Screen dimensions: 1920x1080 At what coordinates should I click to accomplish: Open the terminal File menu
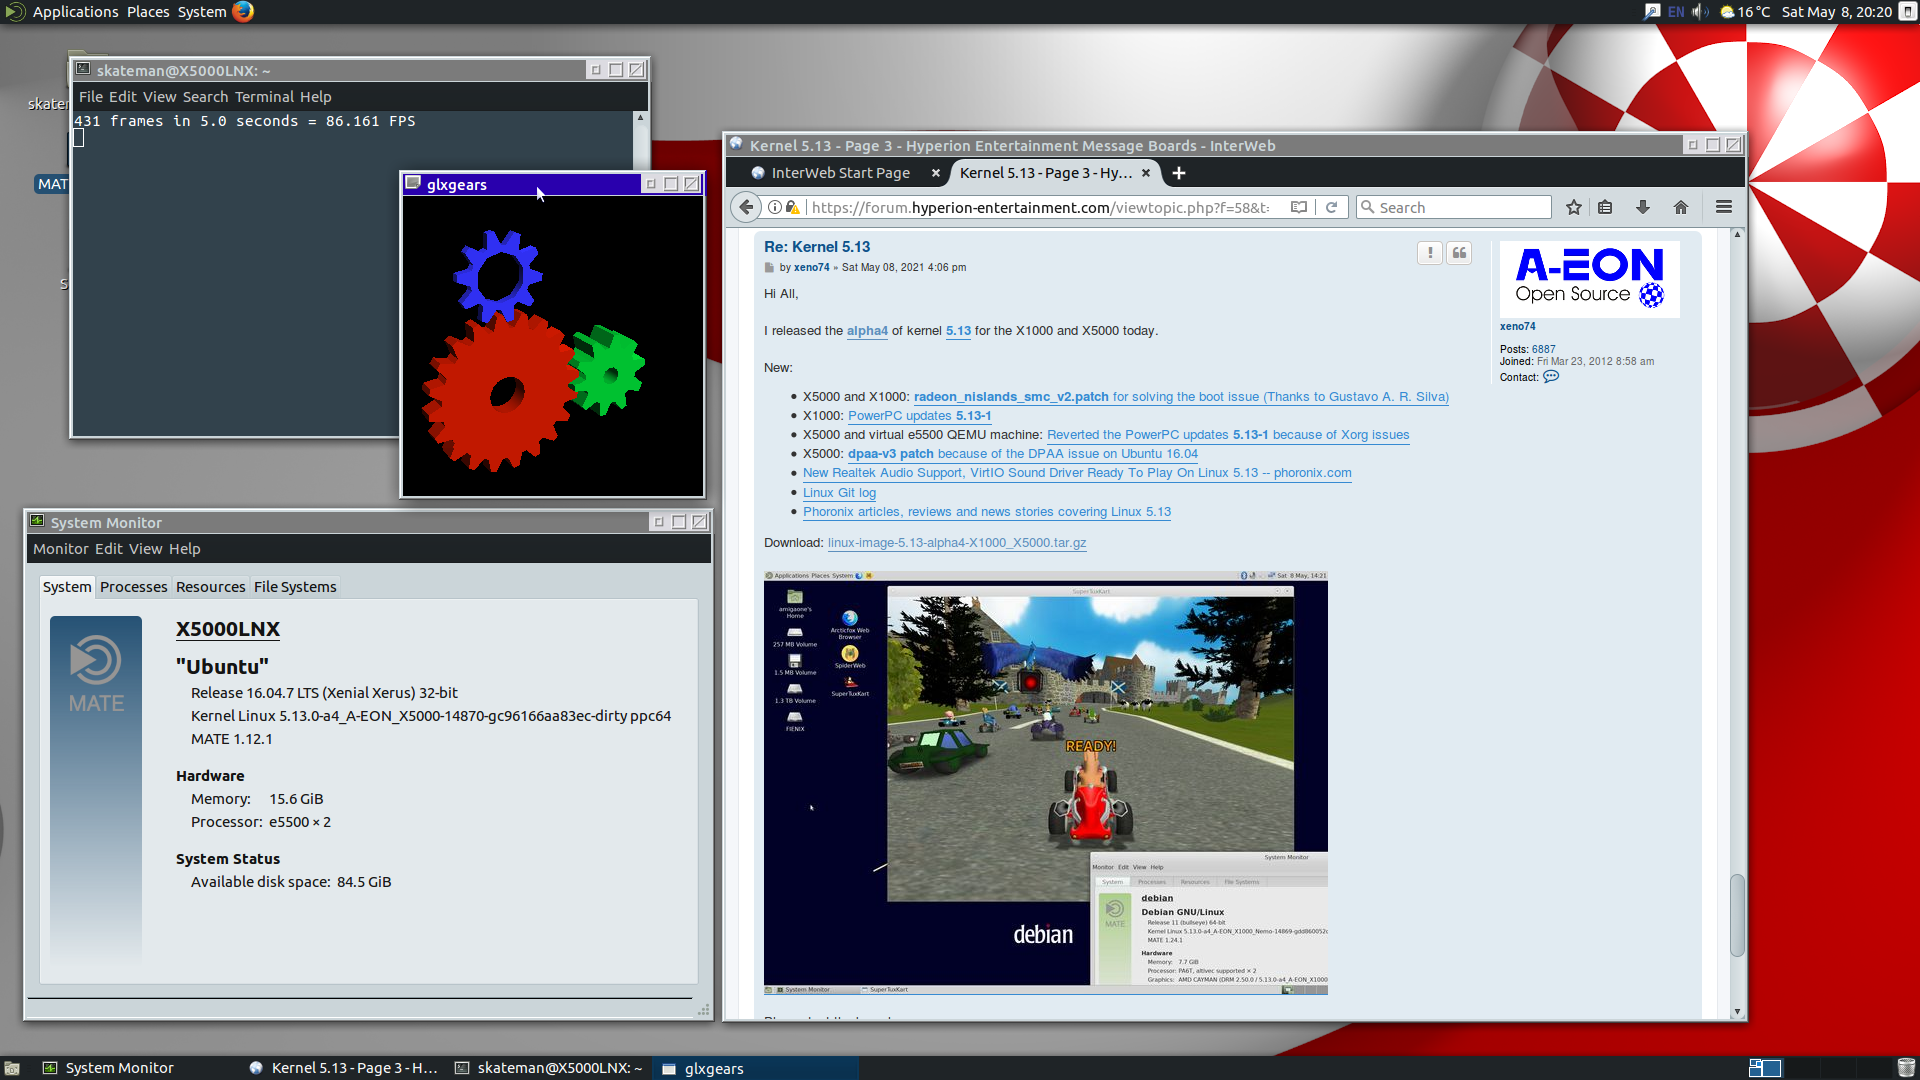tap(91, 97)
